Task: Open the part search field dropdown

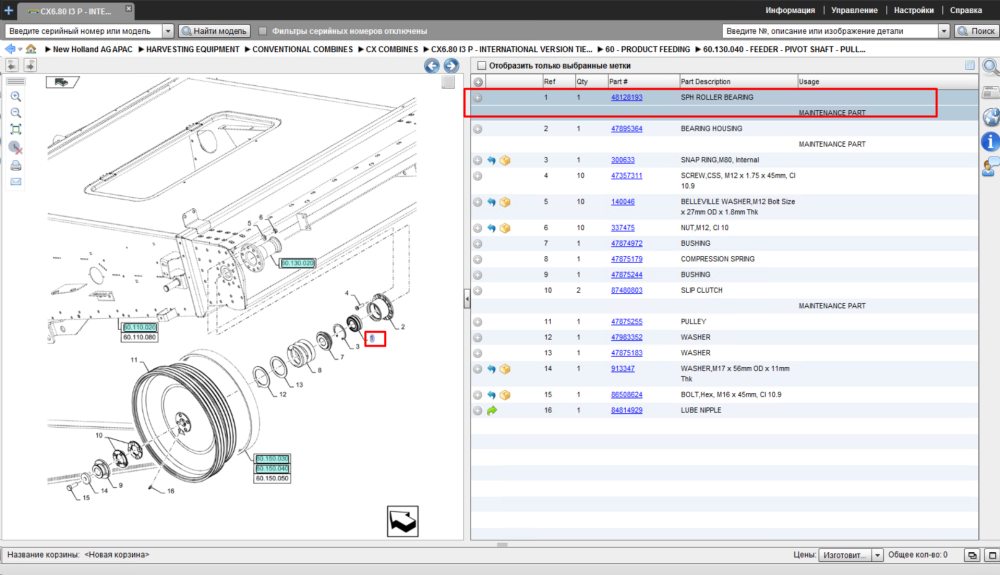Action: (944, 31)
